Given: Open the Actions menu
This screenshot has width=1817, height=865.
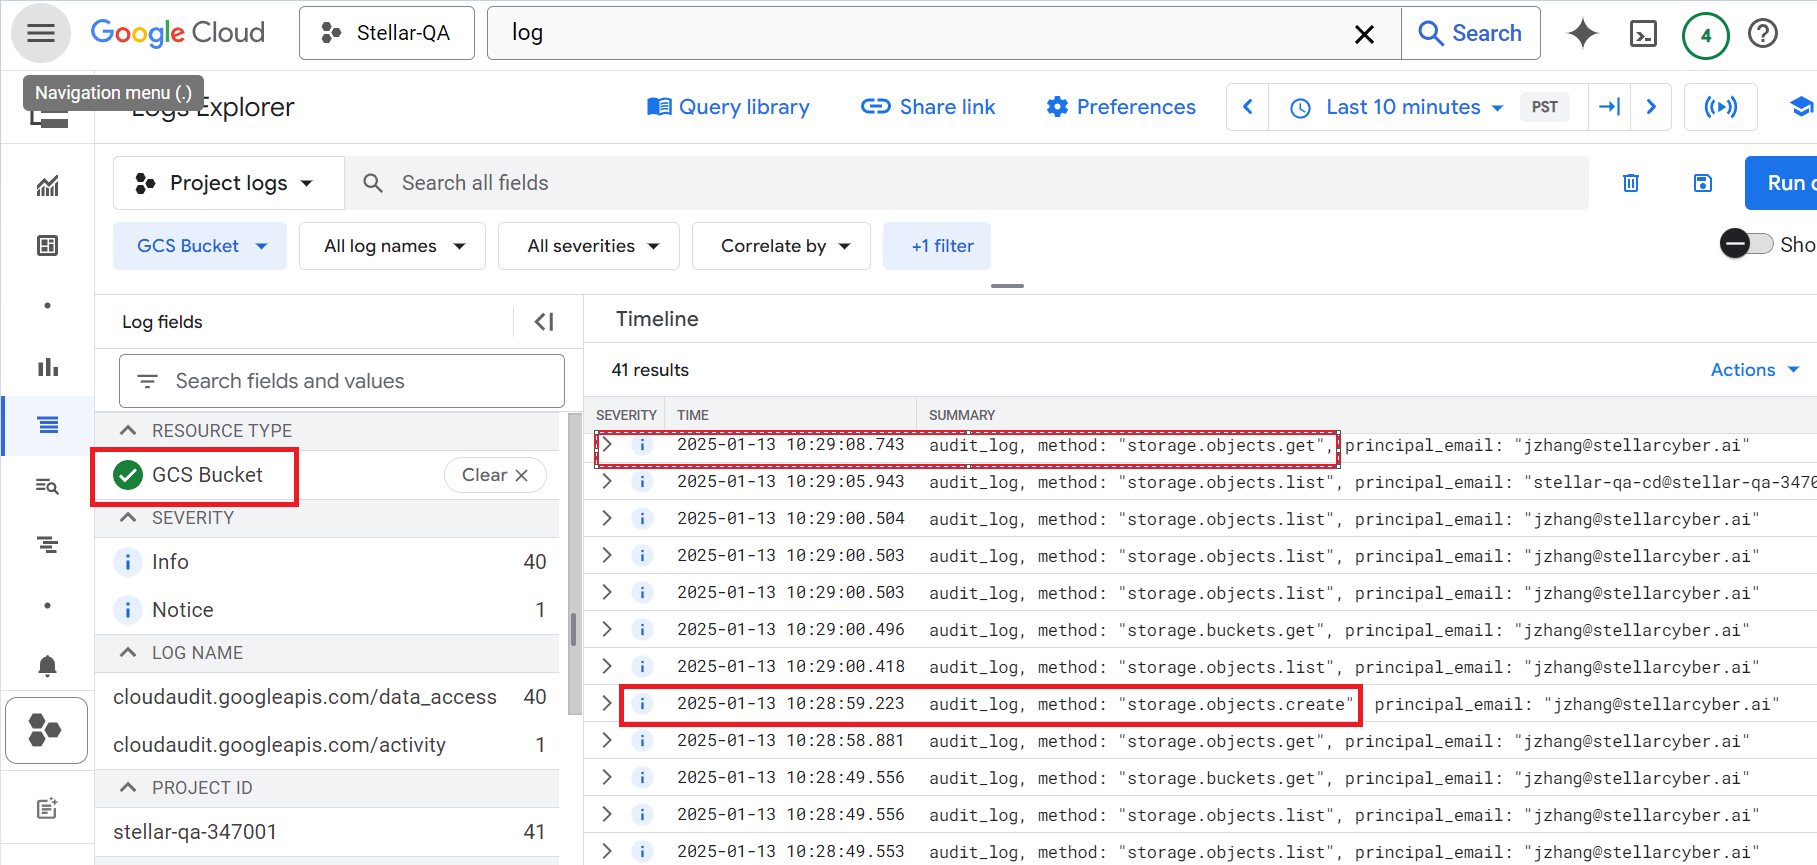Looking at the screenshot, I should pos(1754,370).
